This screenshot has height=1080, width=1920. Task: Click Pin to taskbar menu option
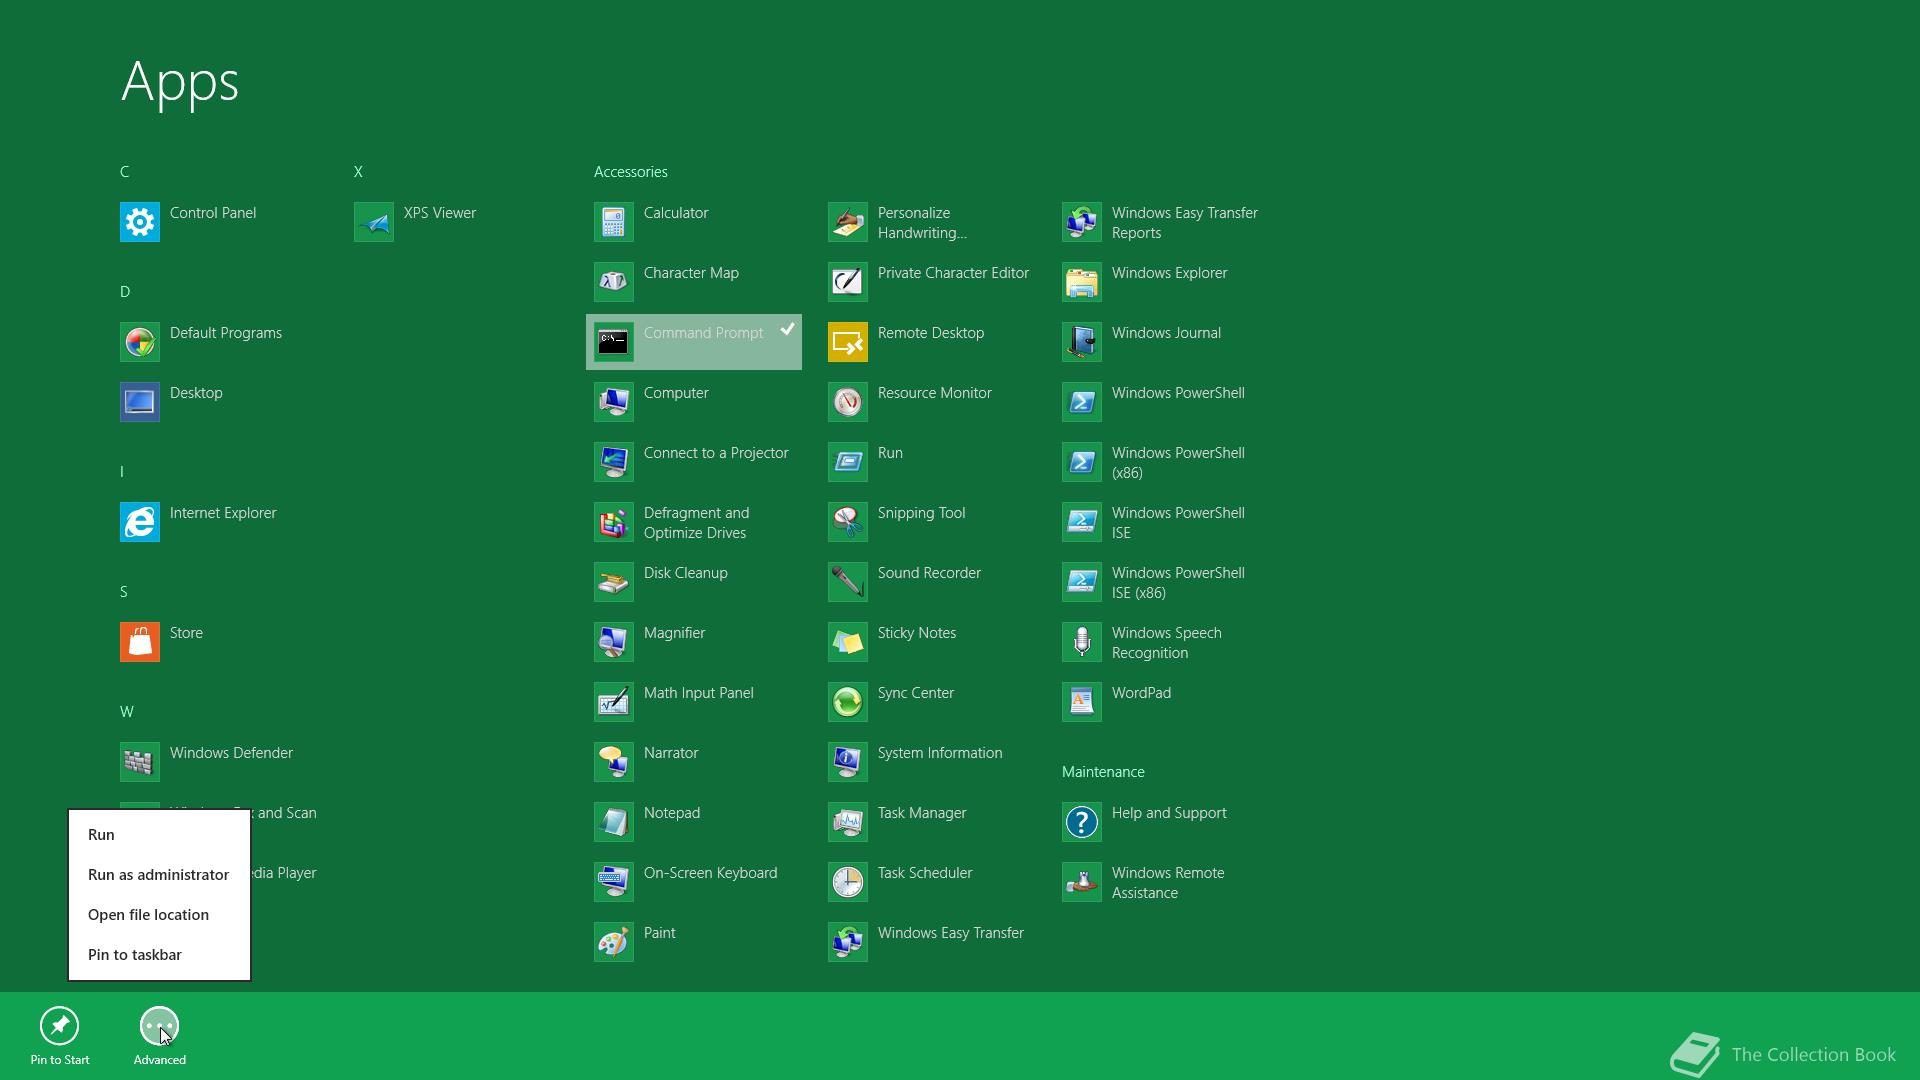coord(134,955)
